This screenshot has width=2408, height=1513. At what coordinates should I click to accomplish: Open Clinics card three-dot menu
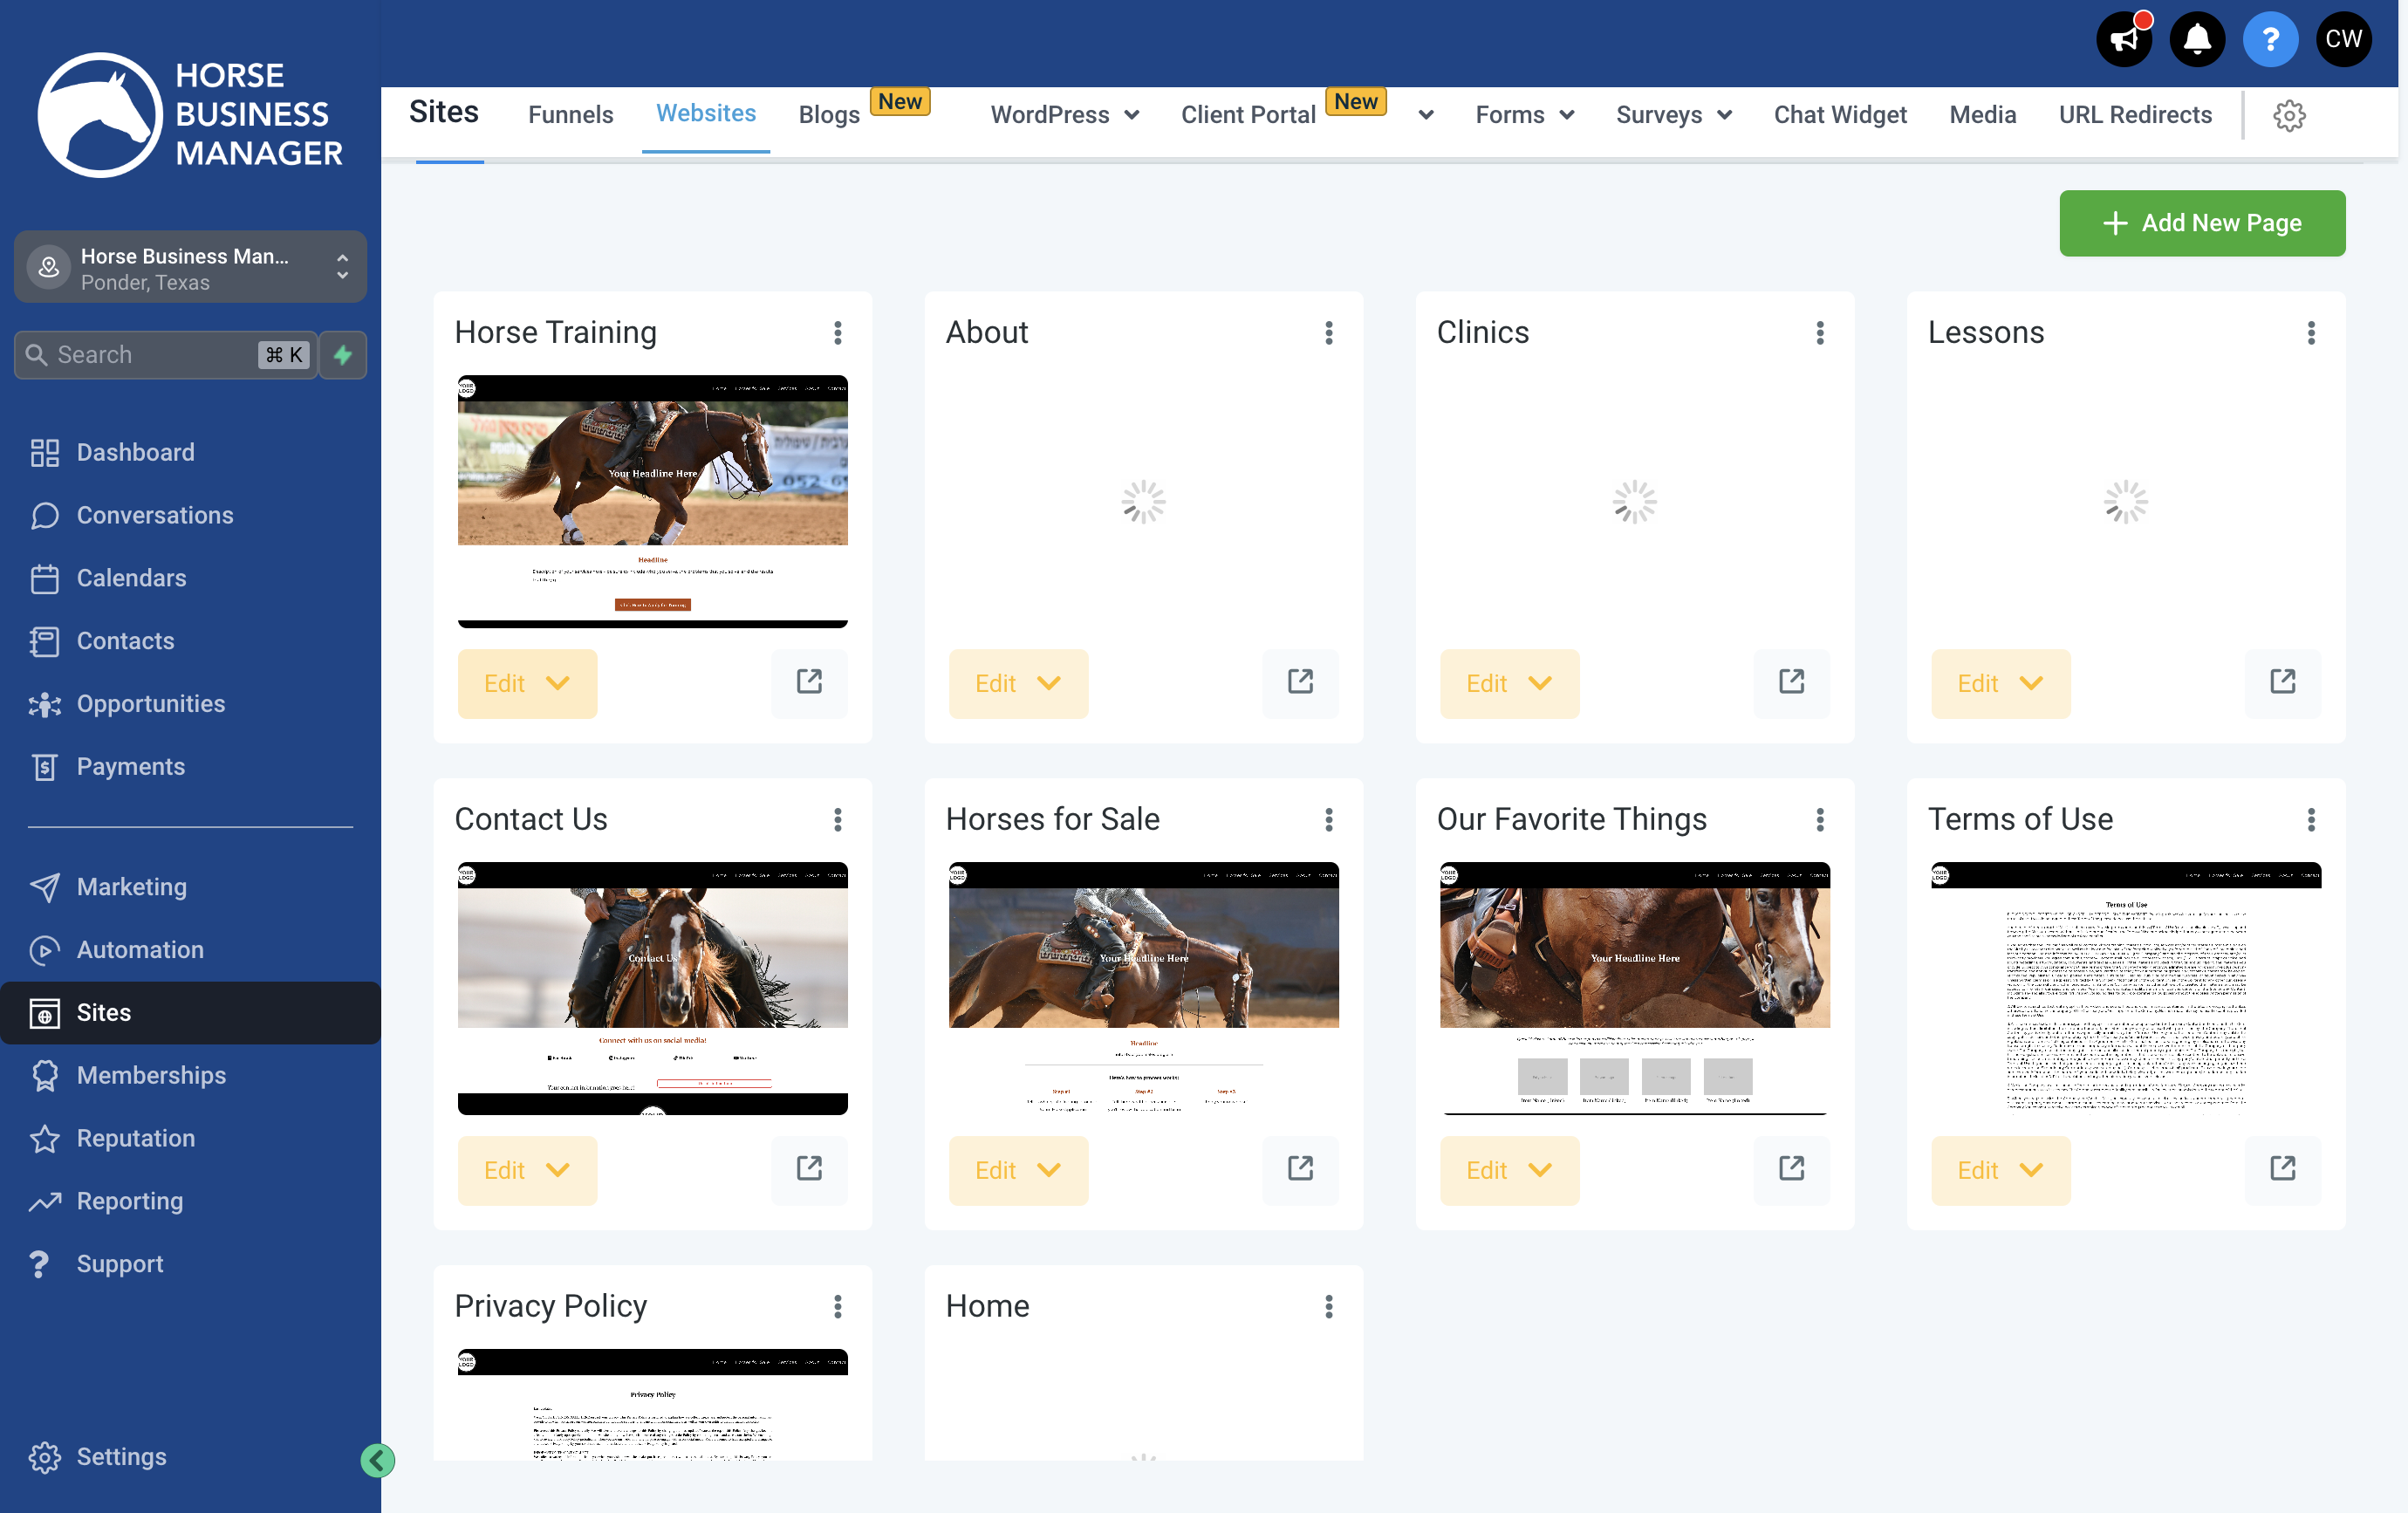(x=1820, y=333)
